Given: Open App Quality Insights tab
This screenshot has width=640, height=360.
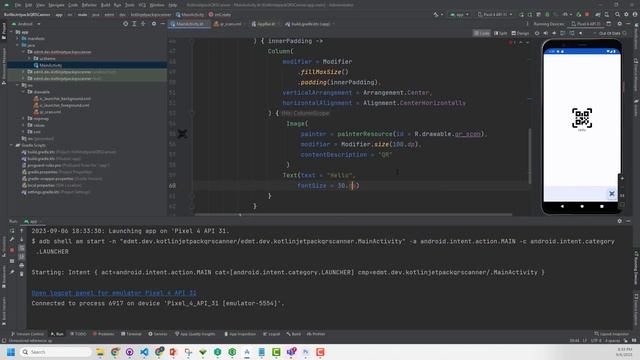Looking at the screenshot, I should pos(195,334).
